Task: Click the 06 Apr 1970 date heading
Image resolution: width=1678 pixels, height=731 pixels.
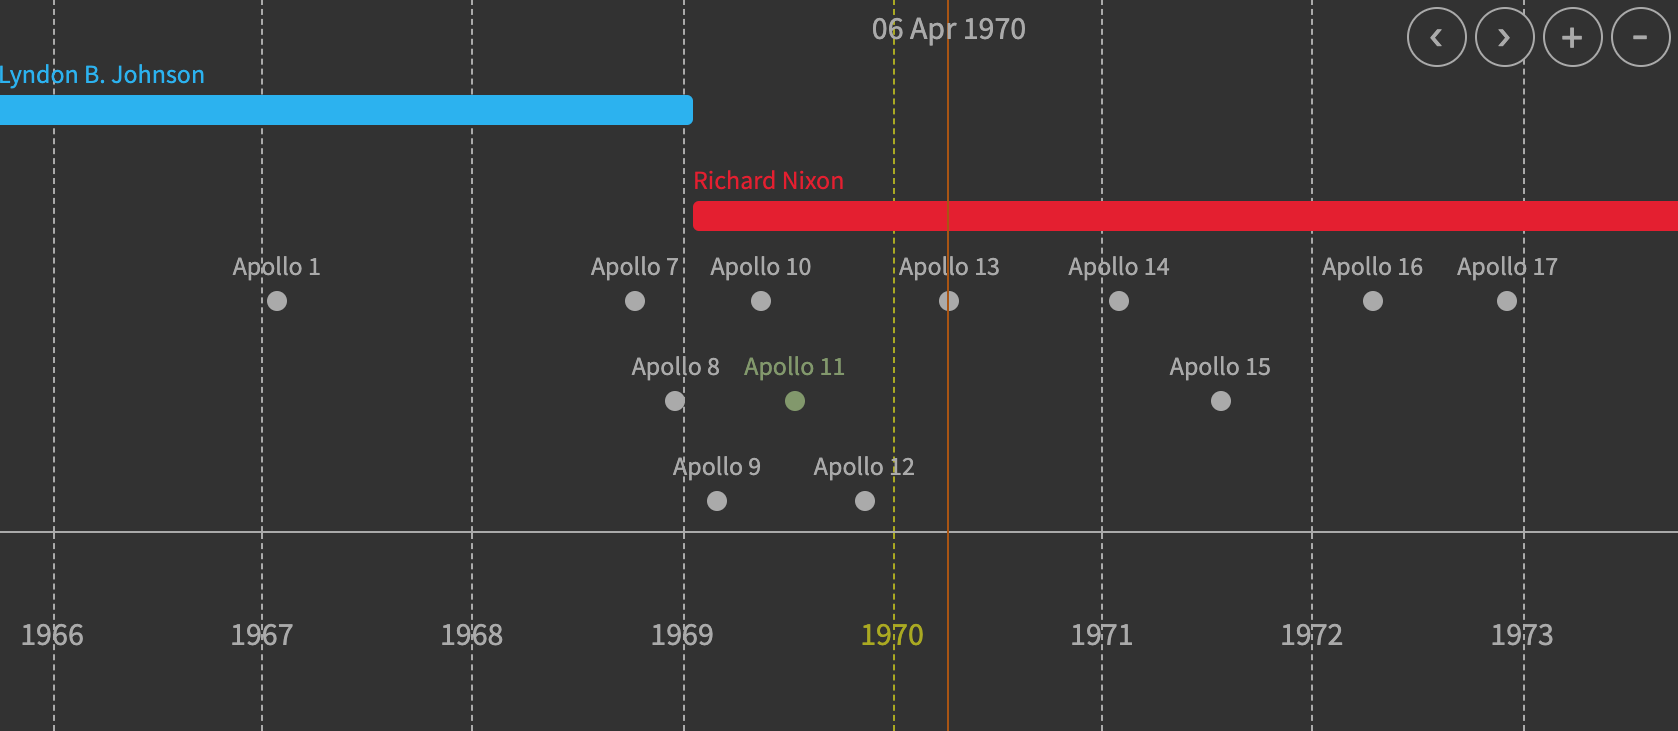Action: pos(950,30)
